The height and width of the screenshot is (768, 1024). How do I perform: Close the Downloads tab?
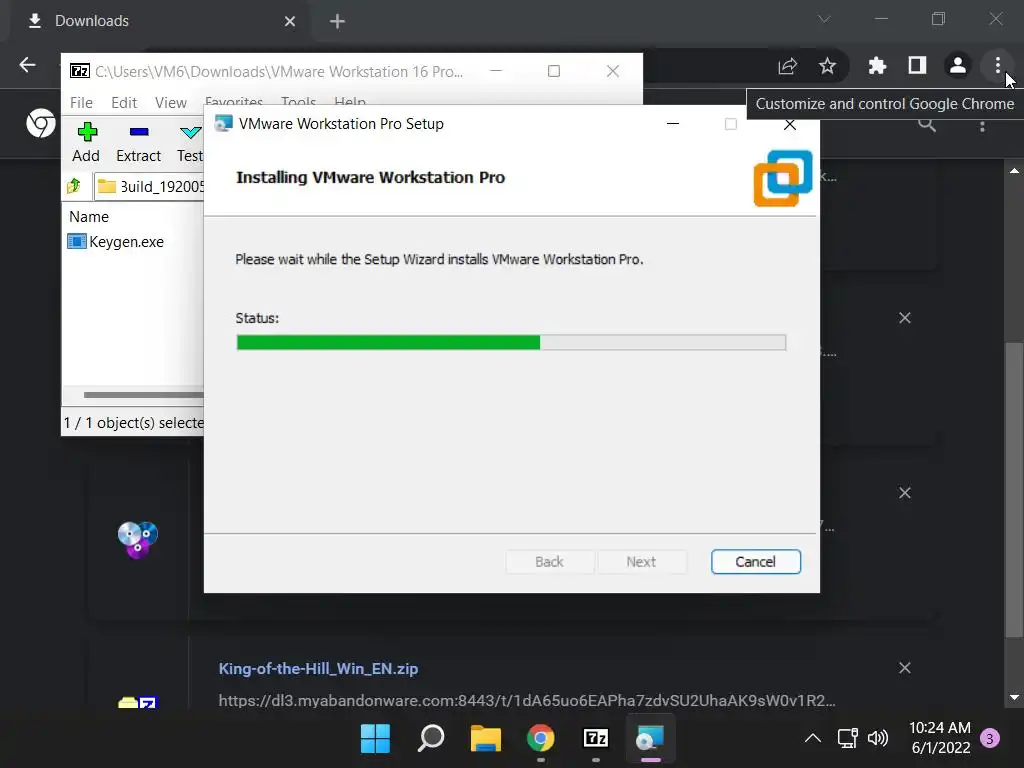coord(290,22)
